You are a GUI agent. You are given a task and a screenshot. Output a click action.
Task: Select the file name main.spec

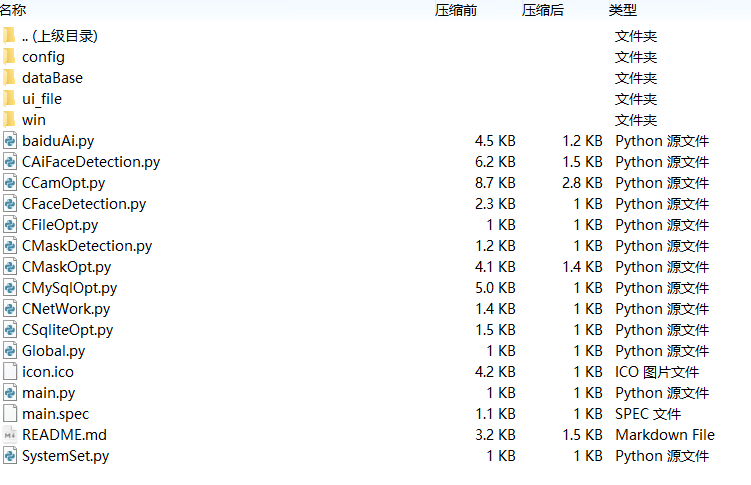[56, 414]
